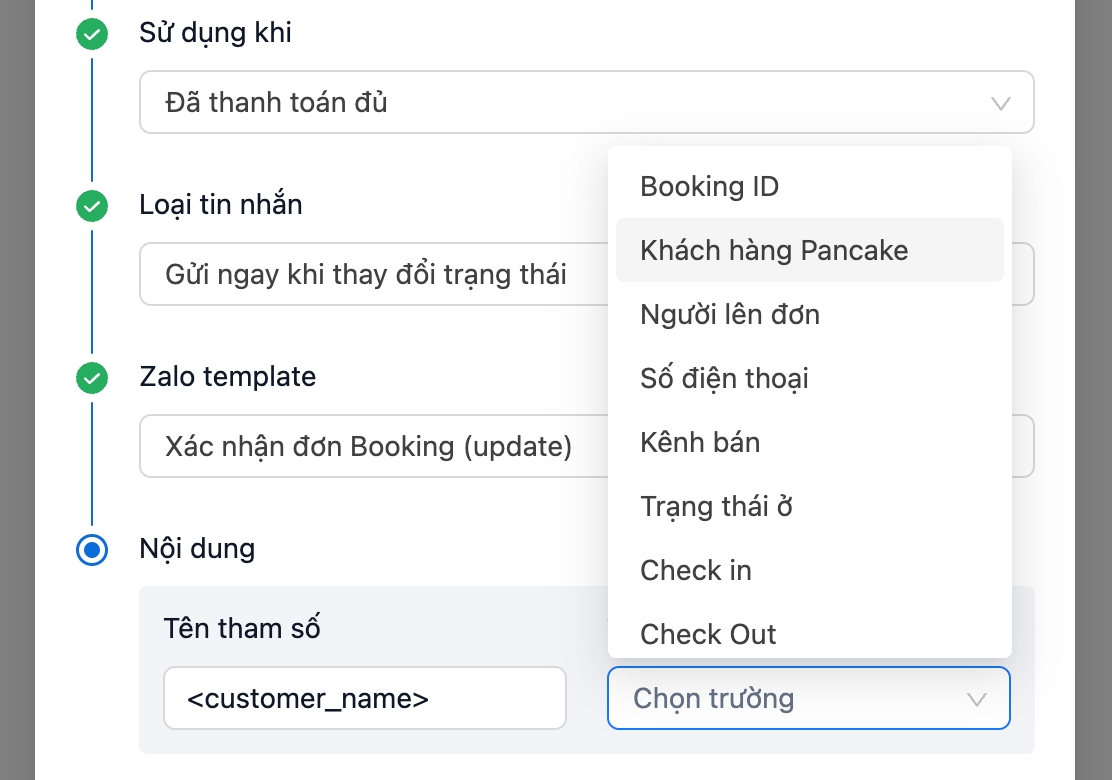Viewport: 1112px width, 780px height.
Task: Choose Booking ID from the field list
Action: (x=709, y=186)
